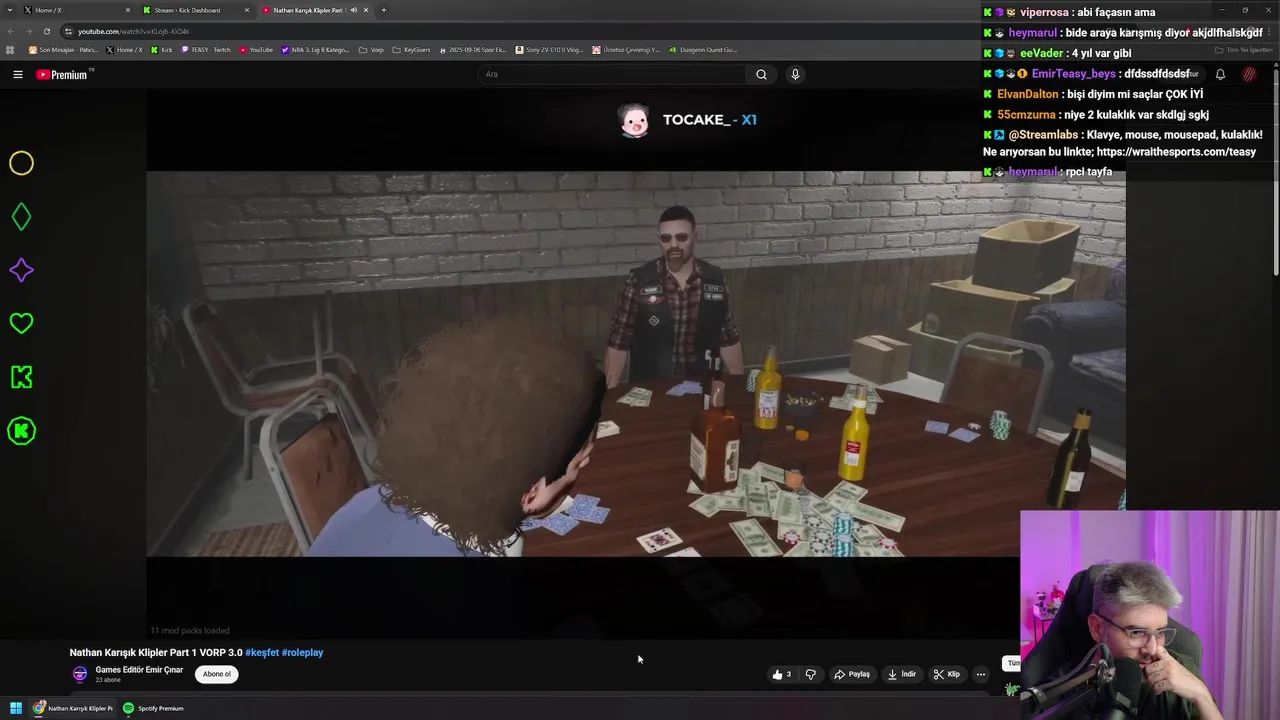This screenshot has width=1280, height=720.
Task: Share the video via Paylaş button
Action: coord(853,674)
